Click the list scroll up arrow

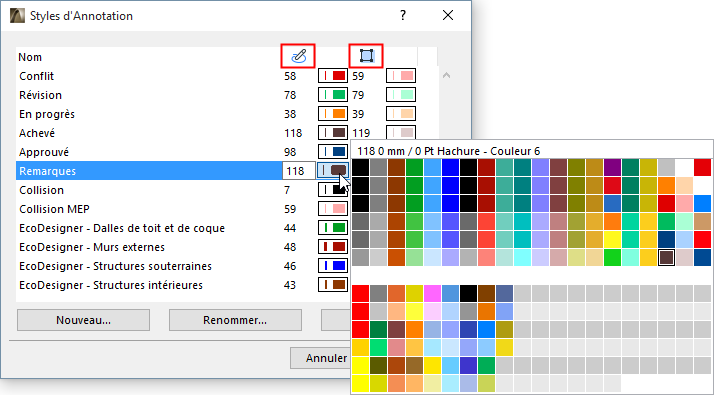point(446,76)
